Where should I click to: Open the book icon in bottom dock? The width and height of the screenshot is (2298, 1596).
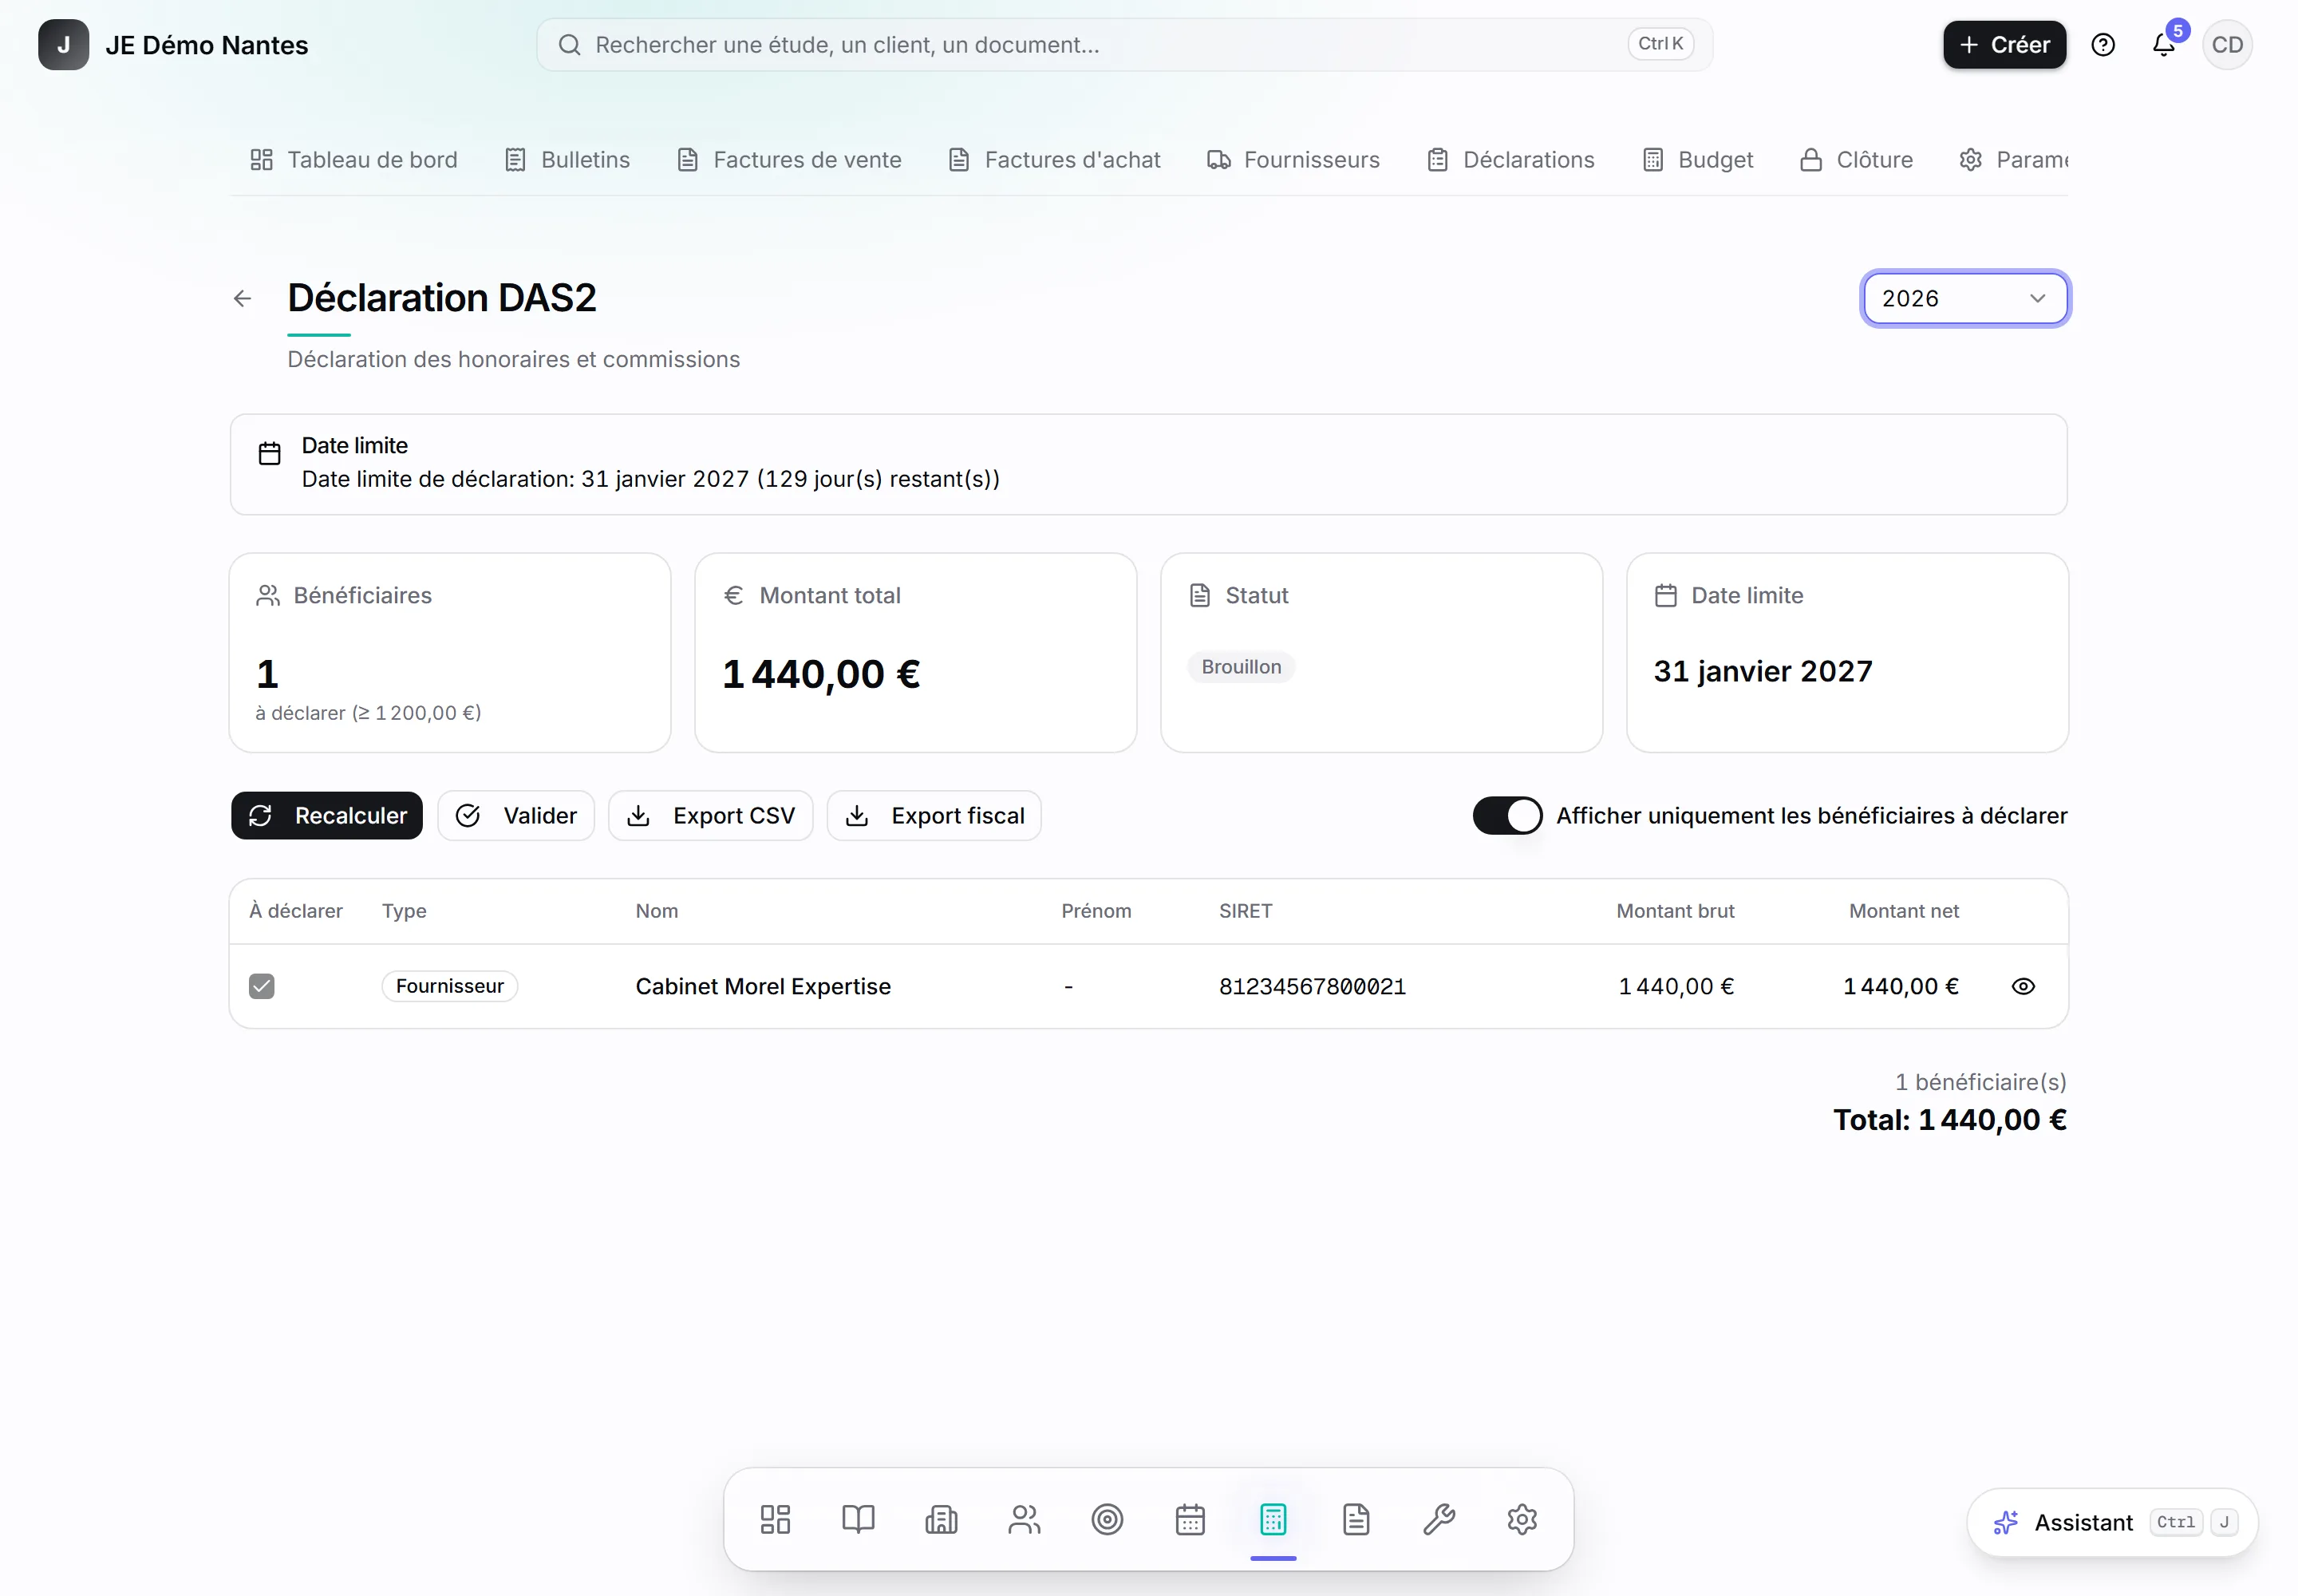pyautogui.click(x=858, y=1520)
